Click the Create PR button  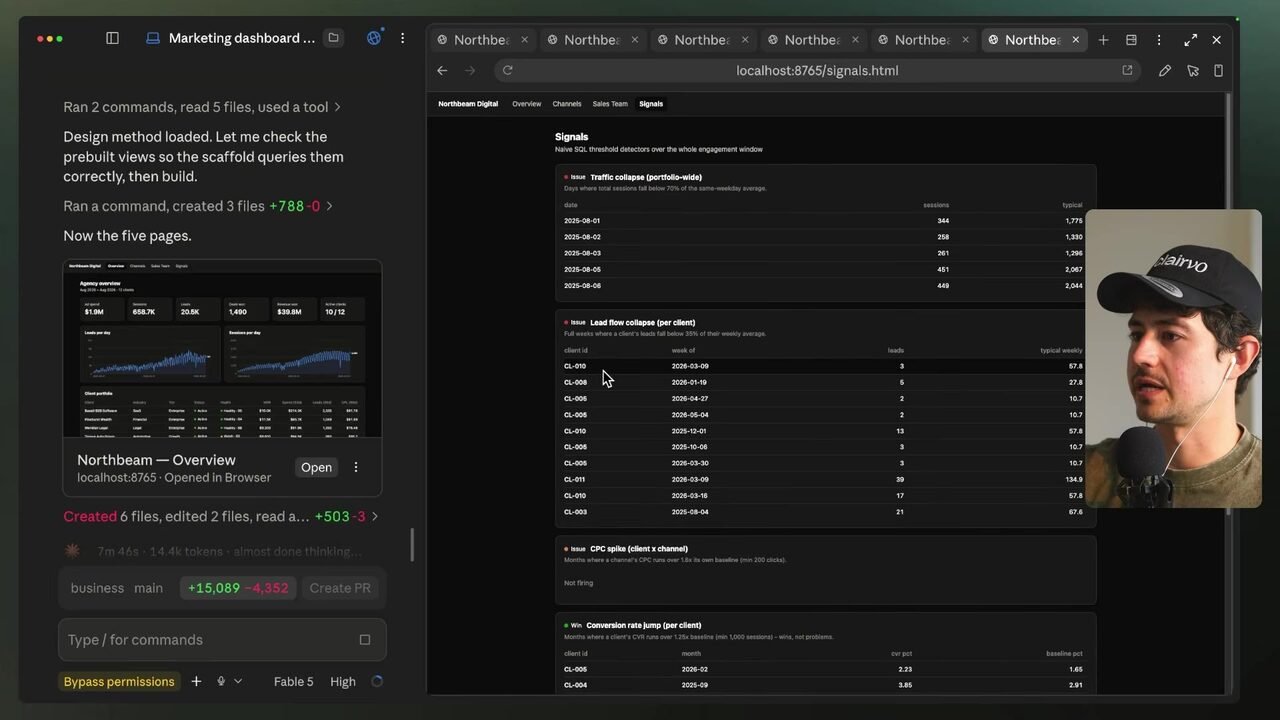coord(340,588)
